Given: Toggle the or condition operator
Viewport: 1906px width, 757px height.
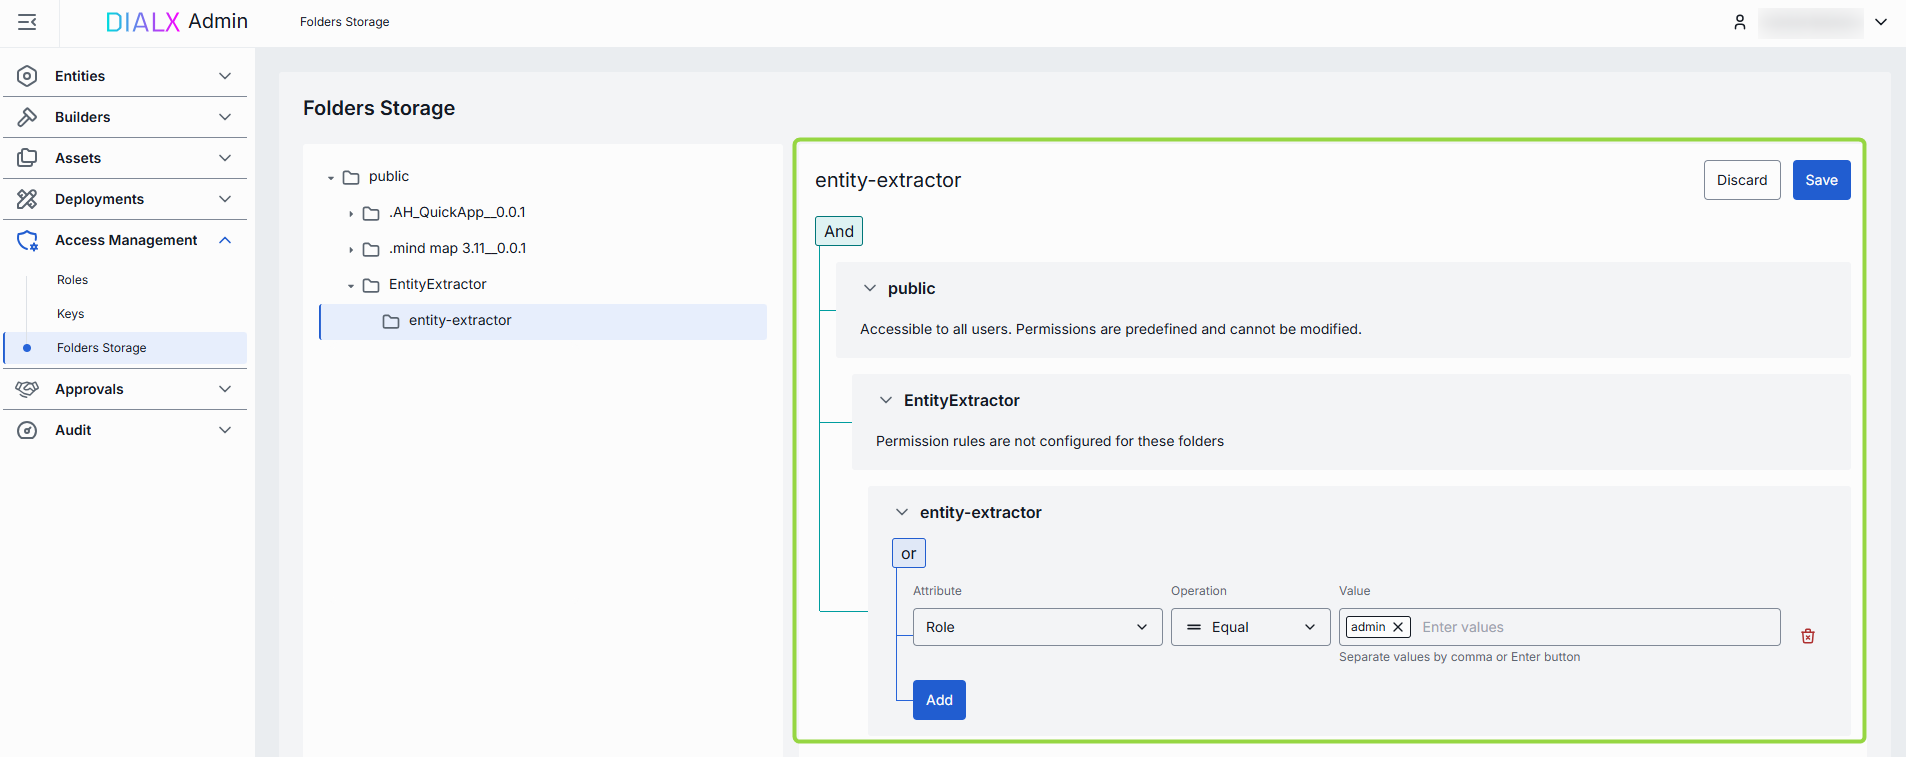Looking at the screenshot, I should (x=908, y=553).
